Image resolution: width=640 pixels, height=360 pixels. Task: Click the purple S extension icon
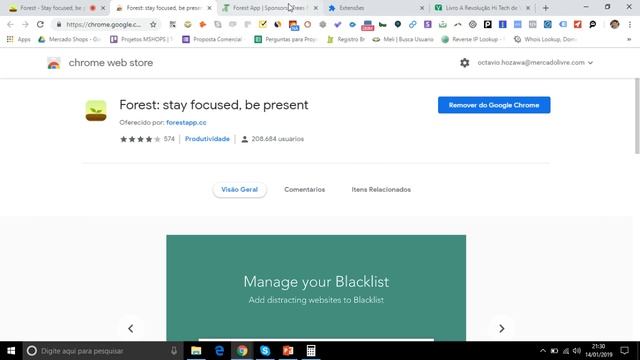(427, 24)
